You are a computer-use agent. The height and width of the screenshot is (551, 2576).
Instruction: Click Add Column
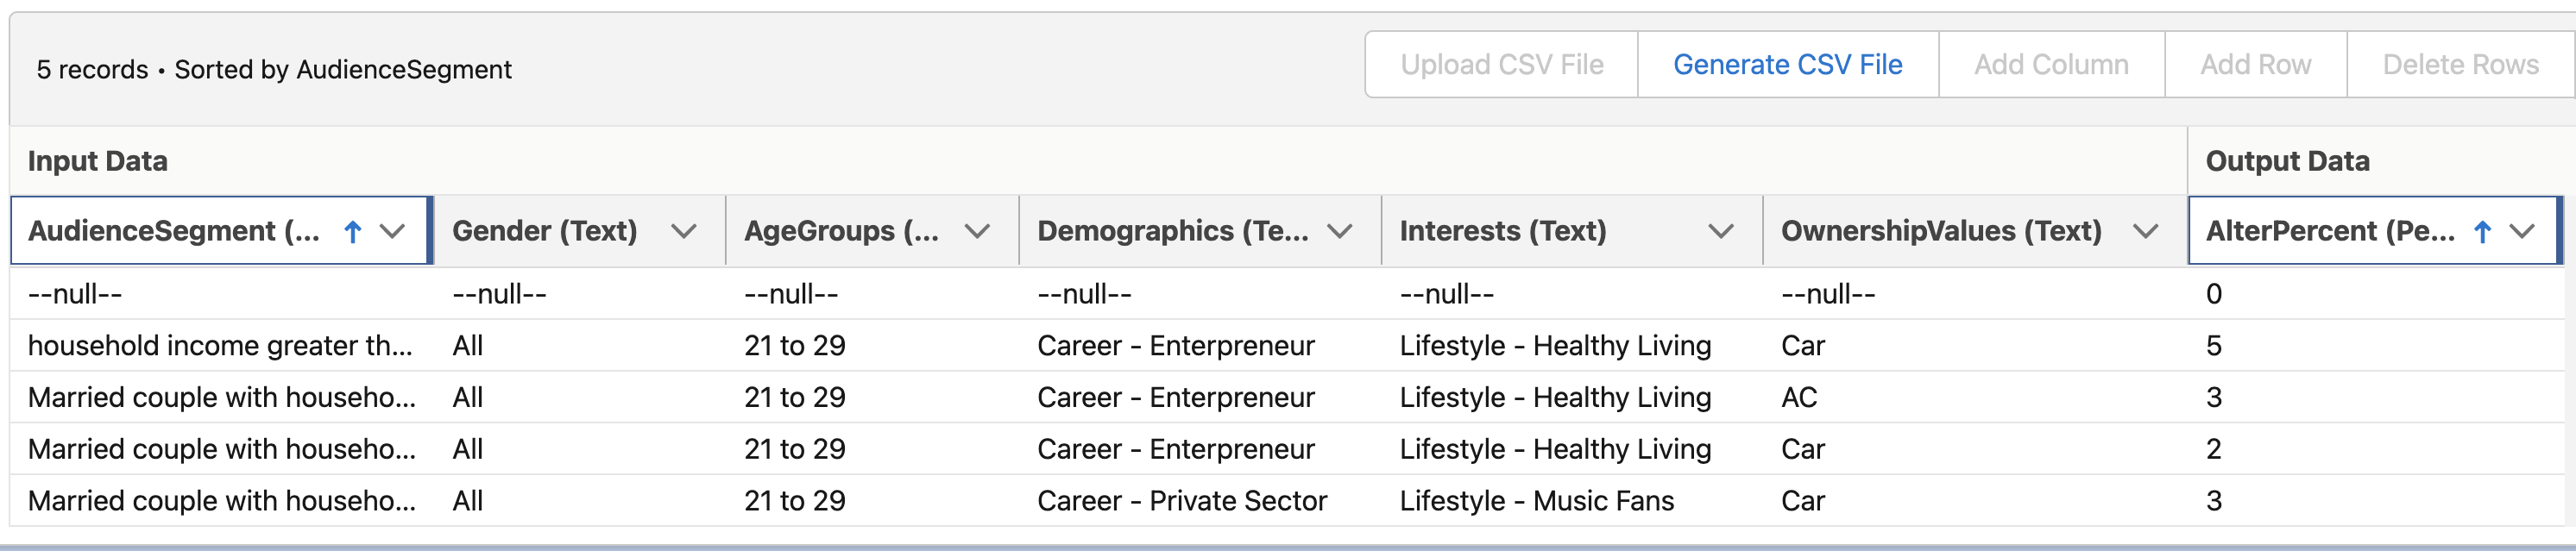click(2052, 64)
